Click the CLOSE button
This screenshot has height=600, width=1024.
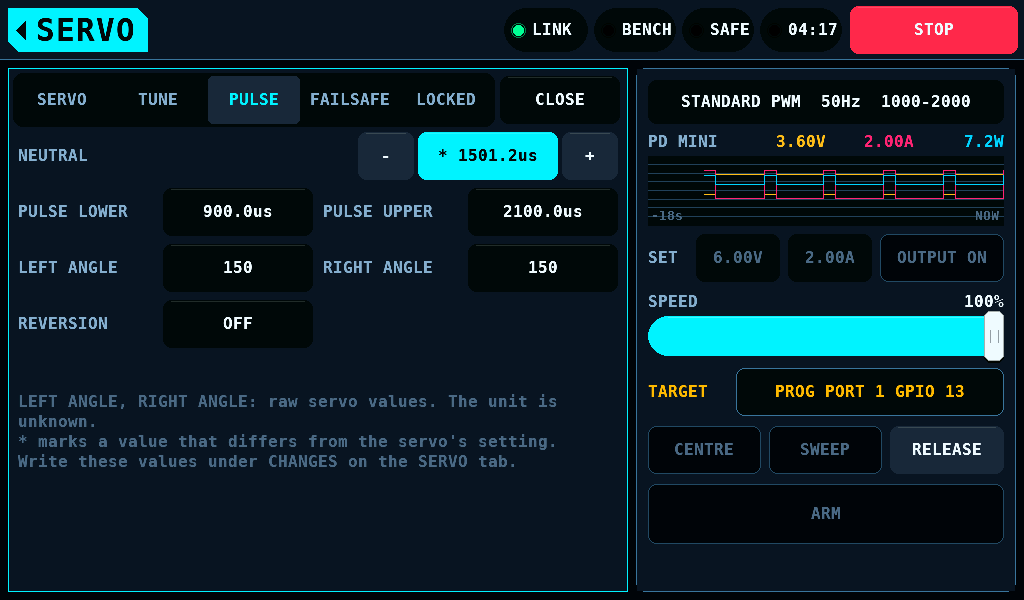pos(560,100)
